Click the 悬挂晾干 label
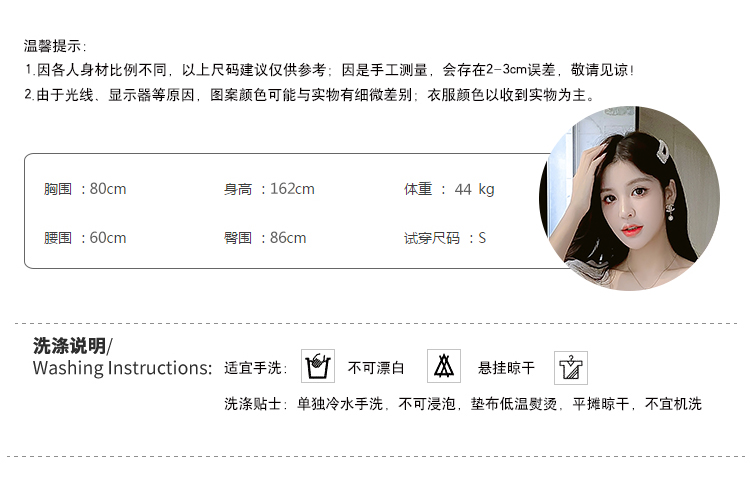The width and height of the screenshot is (750, 479). pos(506,368)
